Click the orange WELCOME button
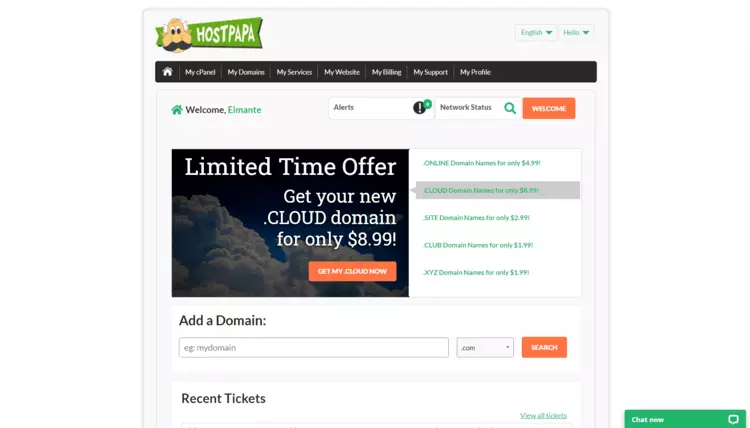Image resolution: width=750 pixels, height=428 pixels. 549,109
